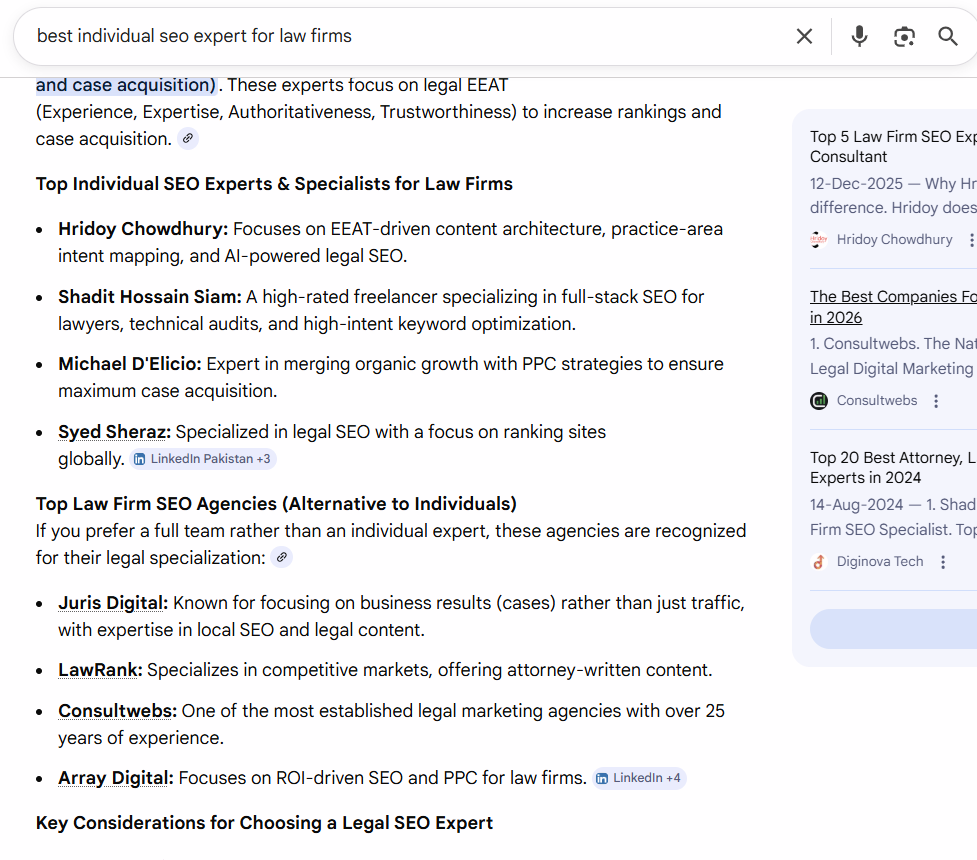Open Google Lens image search
This screenshot has width=977, height=860.
(904, 36)
